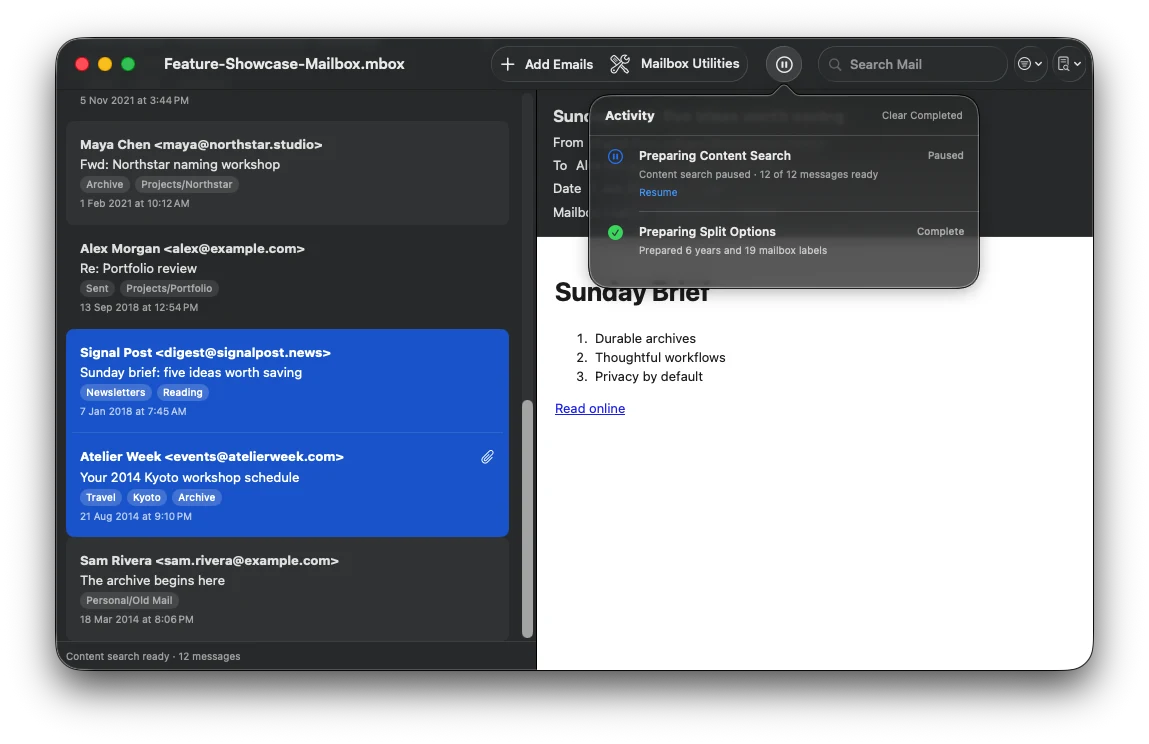Click the 7 Jan 2018 at 7:45 AM date

tap(133, 412)
